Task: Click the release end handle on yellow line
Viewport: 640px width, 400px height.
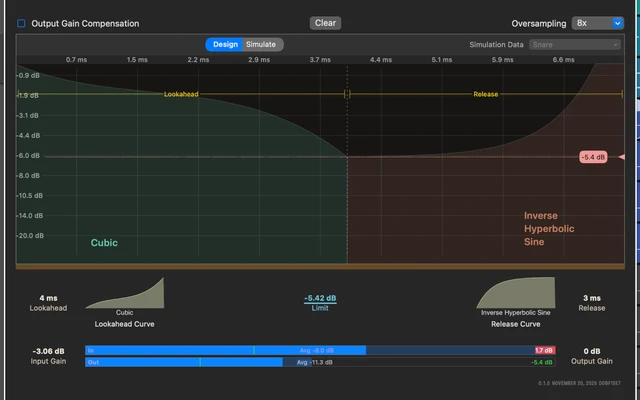Action: (621, 94)
